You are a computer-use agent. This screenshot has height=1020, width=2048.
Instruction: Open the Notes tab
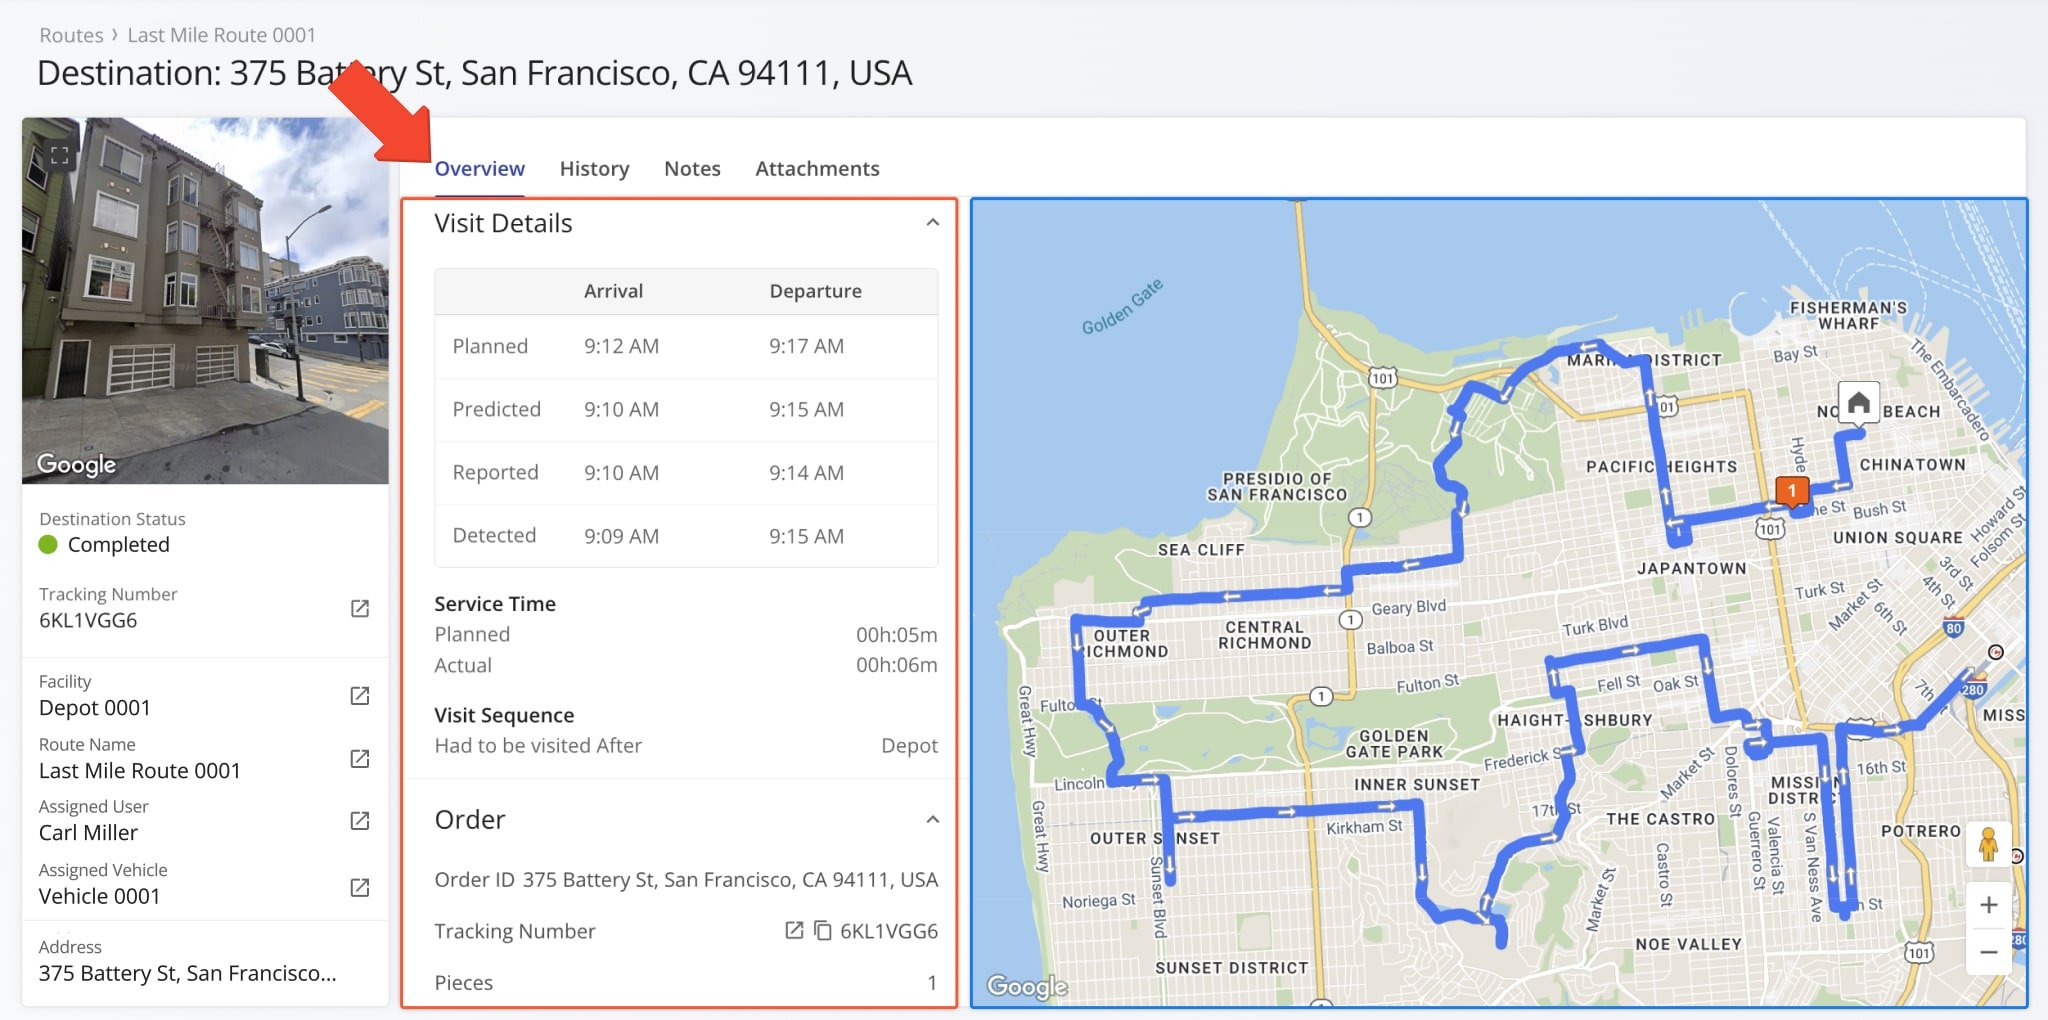click(x=692, y=169)
